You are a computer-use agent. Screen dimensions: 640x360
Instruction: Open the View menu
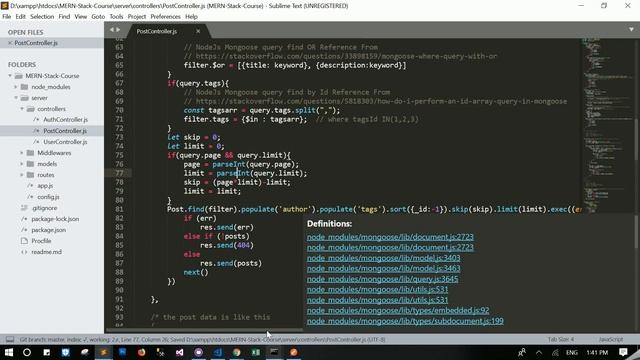80,17
